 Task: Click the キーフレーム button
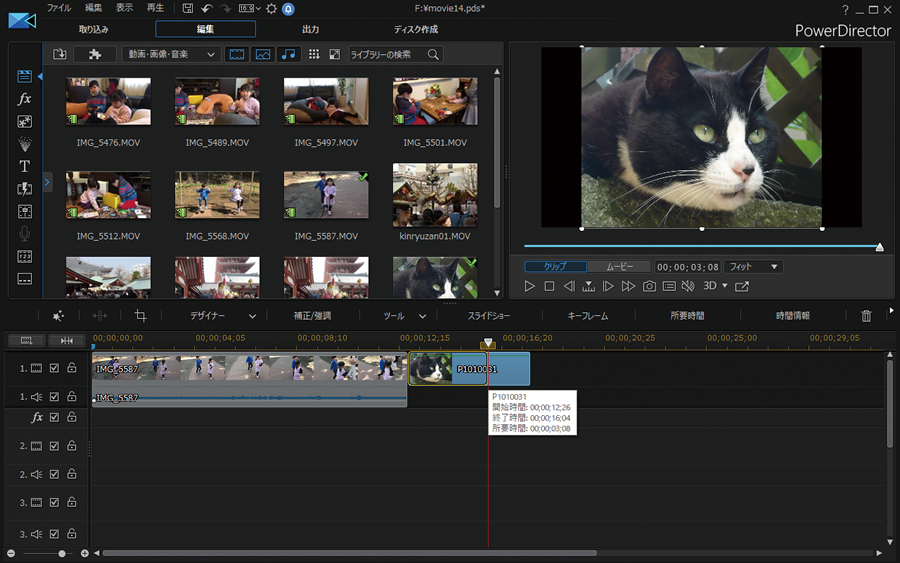(587, 316)
